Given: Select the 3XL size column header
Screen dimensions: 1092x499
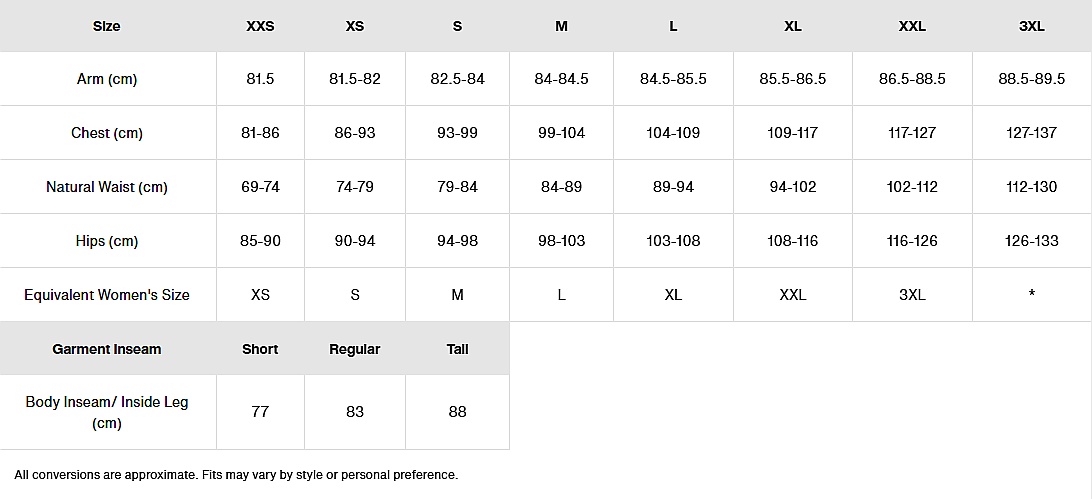Looking at the screenshot, I should [1031, 26].
